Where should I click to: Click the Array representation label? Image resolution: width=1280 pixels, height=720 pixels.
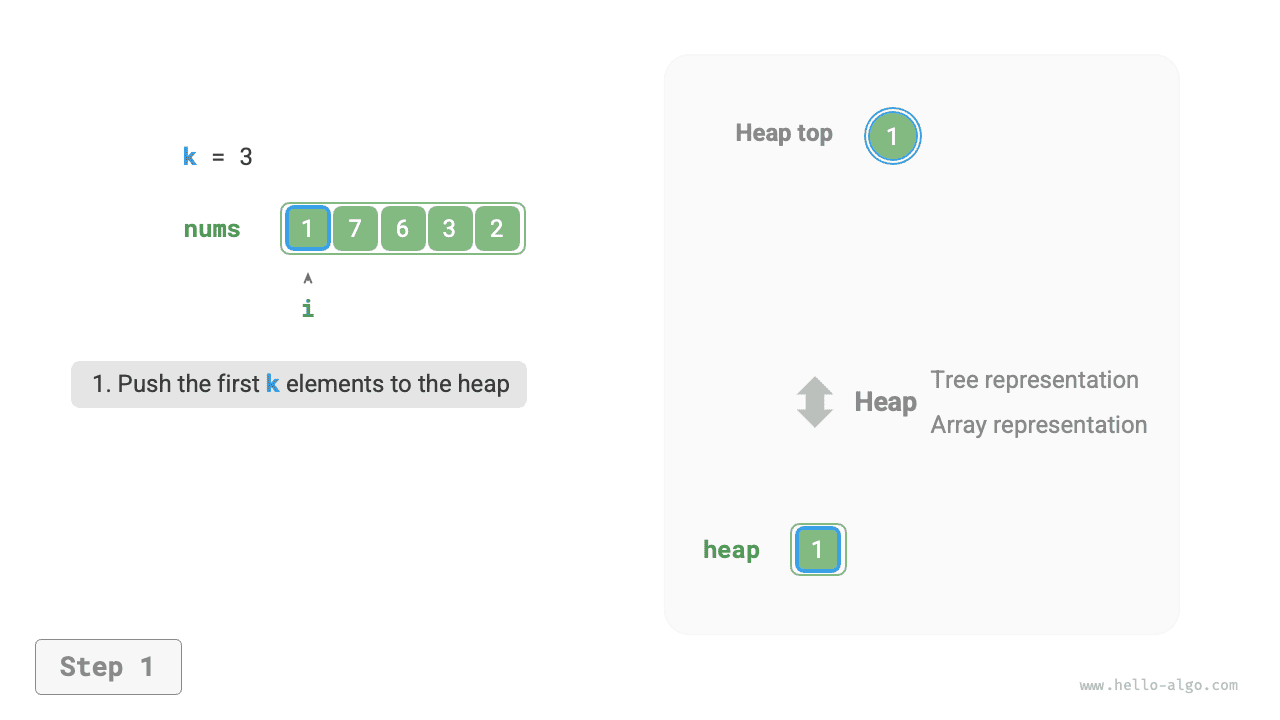1038,425
